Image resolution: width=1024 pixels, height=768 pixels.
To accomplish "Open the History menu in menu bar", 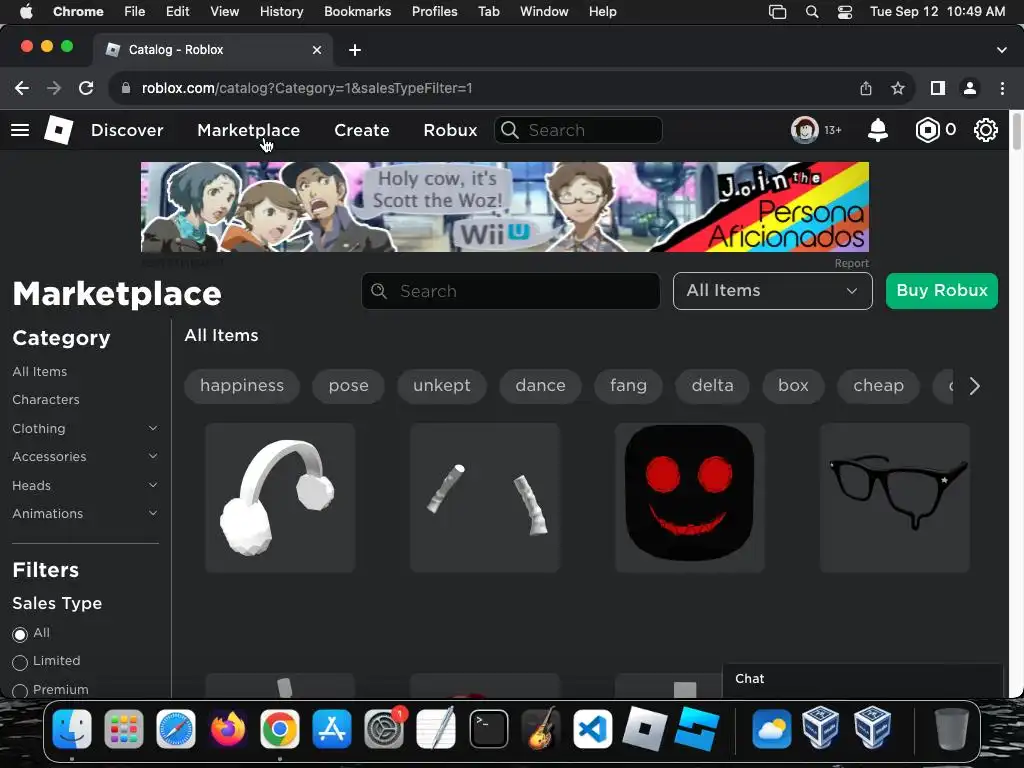I will tap(281, 12).
